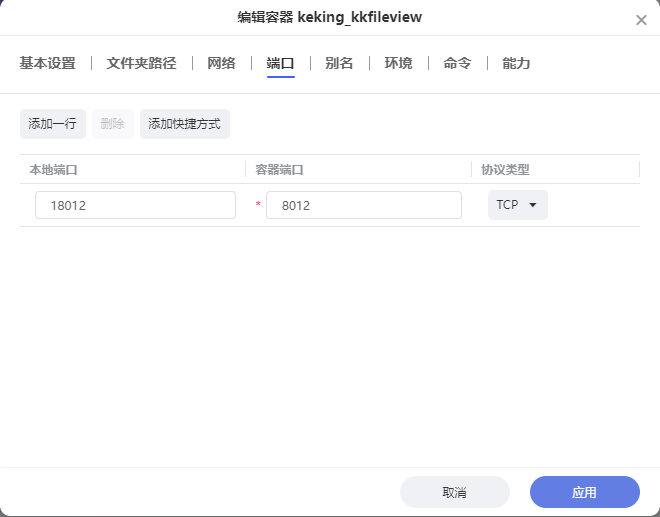Show the 能力 tab
The image size is (660, 517).
click(516, 63)
